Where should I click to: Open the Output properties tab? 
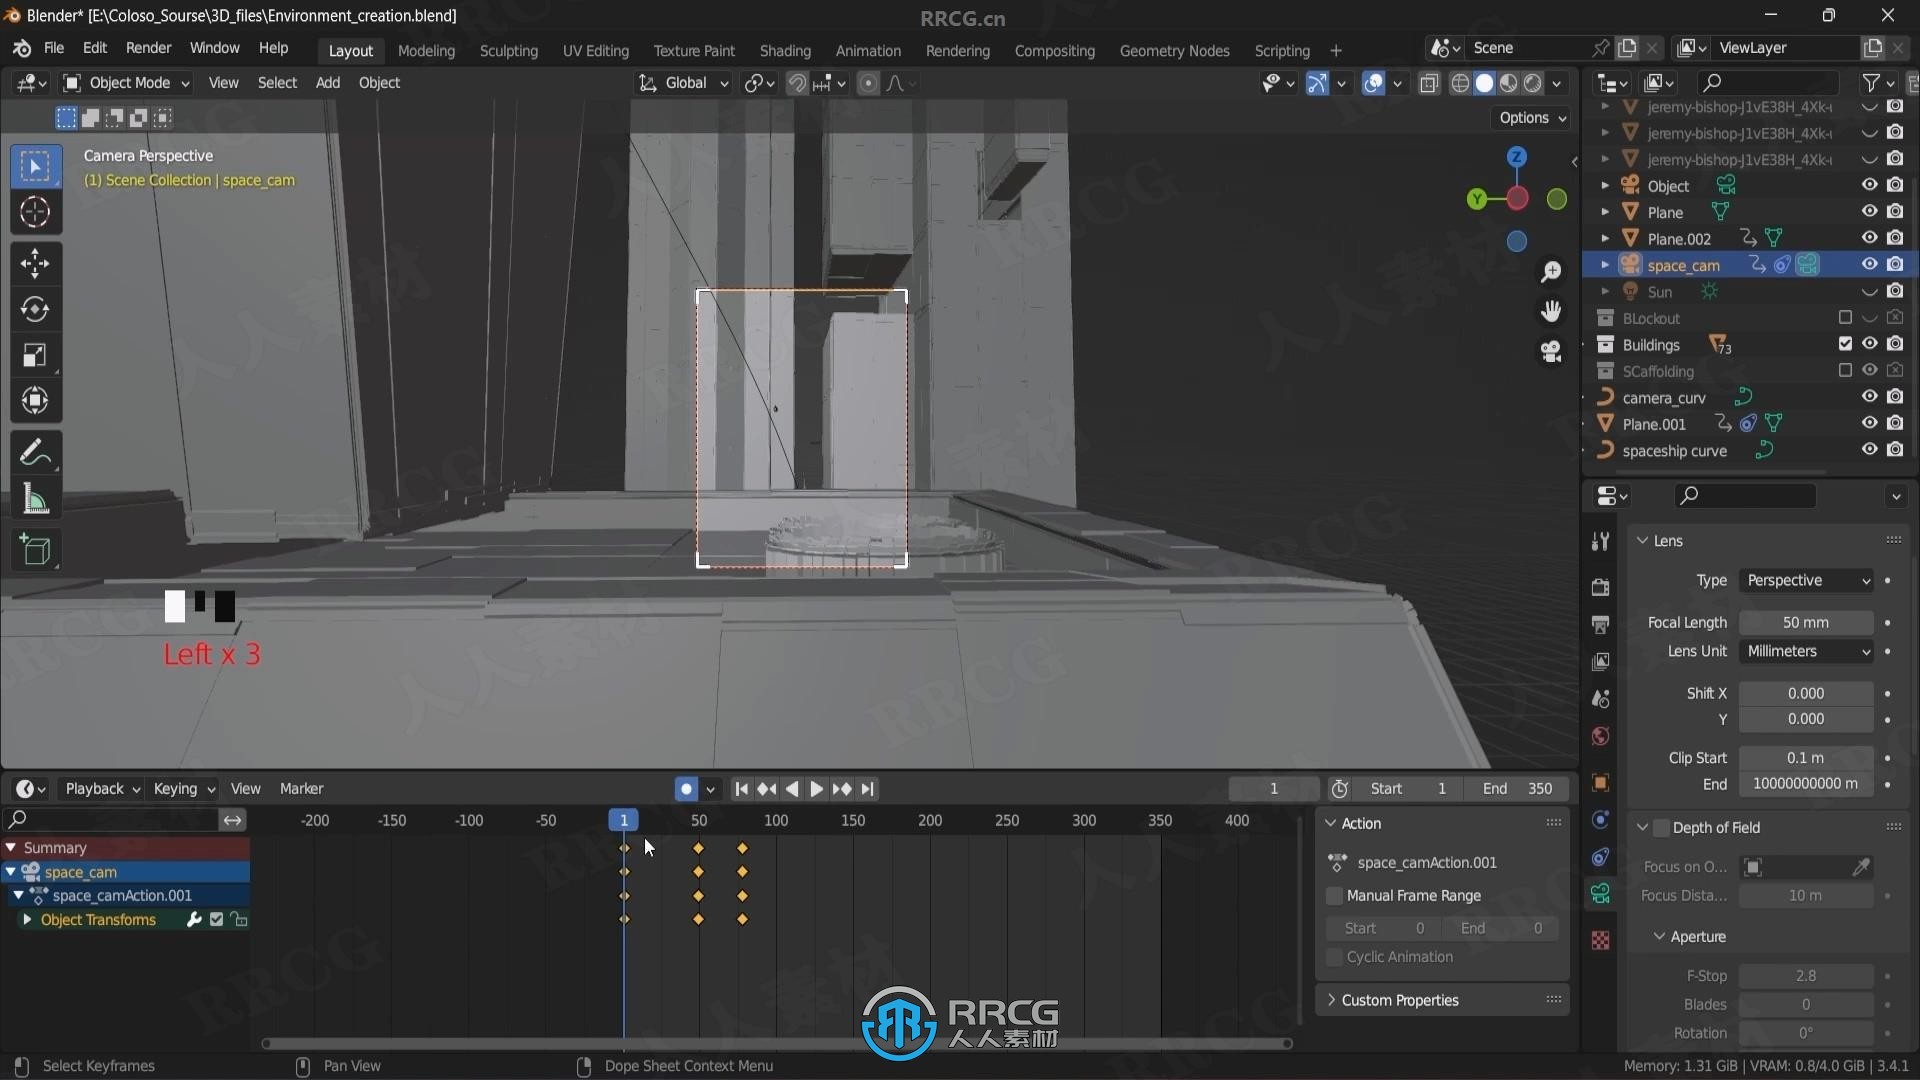(1600, 624)
